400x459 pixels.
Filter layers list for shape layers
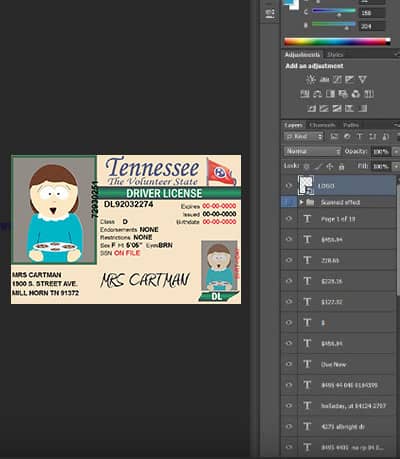[372, 136]
